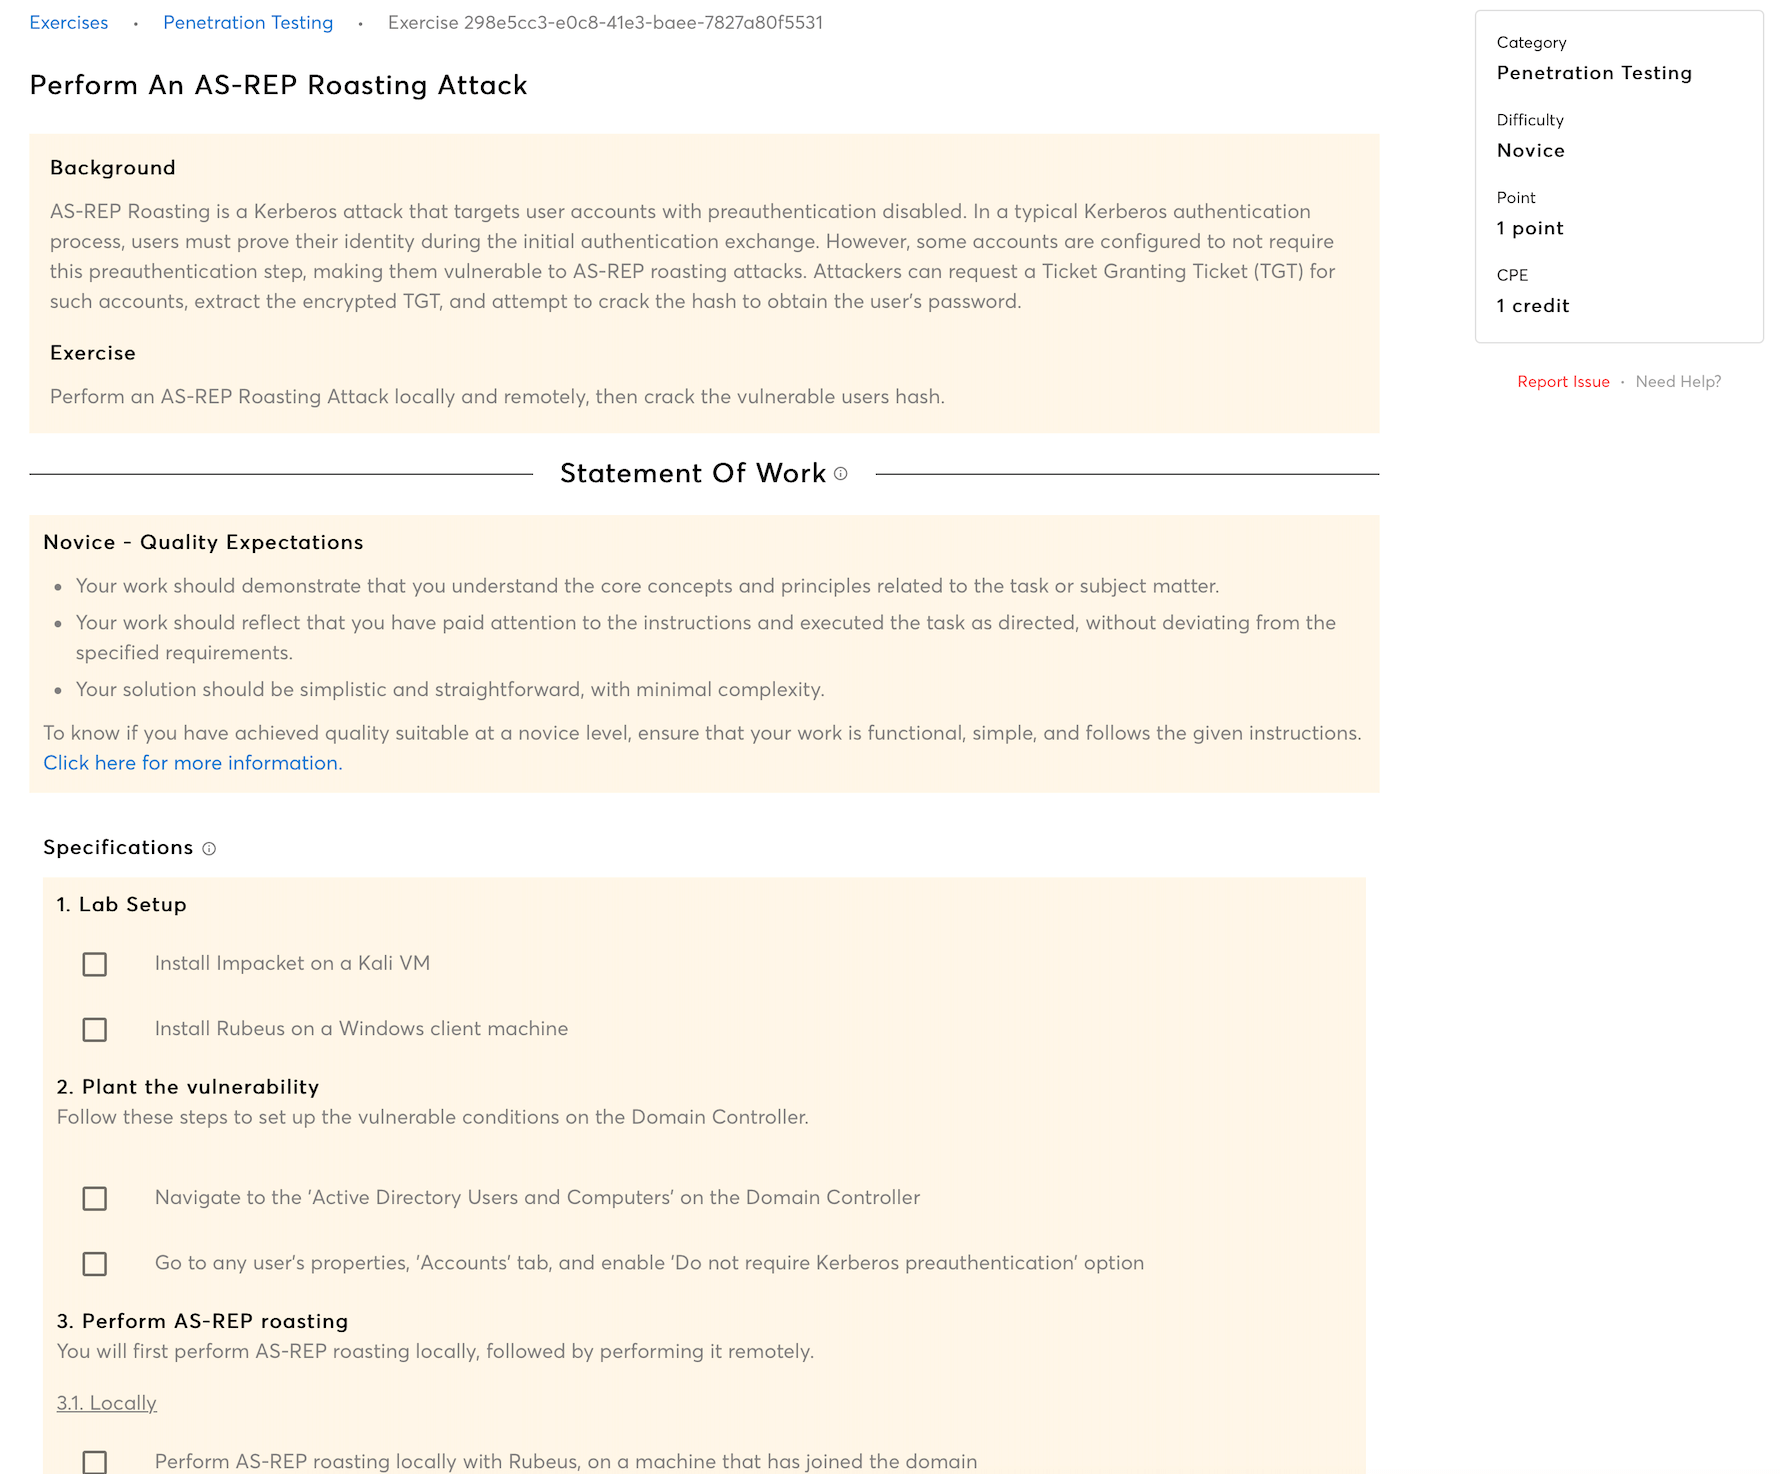Enable the Kerberos preauthentication step checkbox
The width and height of the screenshot is (1780, 1474).
pyautogui.click(x=95, y=1264)
